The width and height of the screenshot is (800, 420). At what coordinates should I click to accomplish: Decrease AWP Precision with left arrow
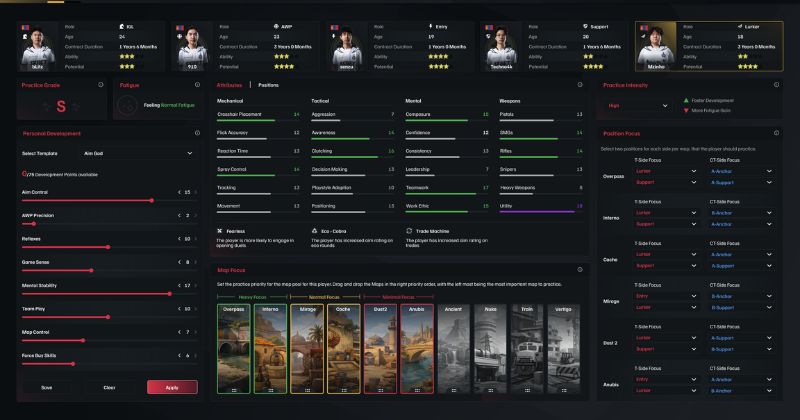179,215
